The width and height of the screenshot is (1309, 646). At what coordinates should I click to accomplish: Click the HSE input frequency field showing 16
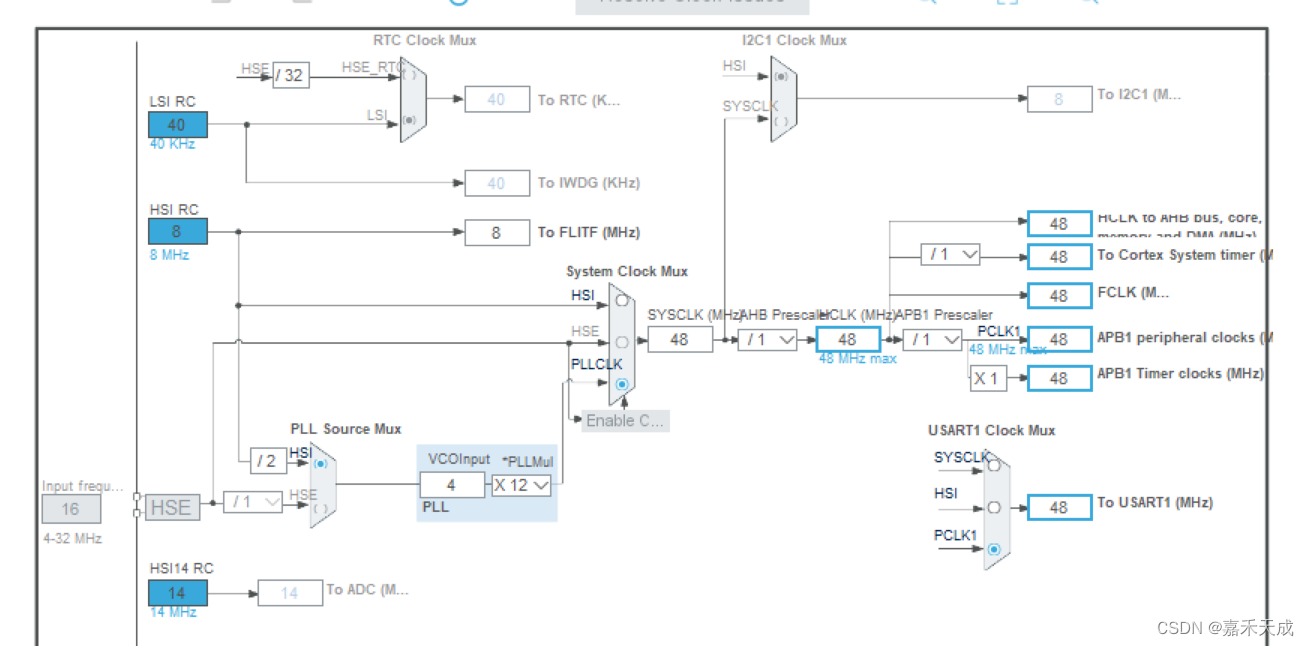point(70,509)
